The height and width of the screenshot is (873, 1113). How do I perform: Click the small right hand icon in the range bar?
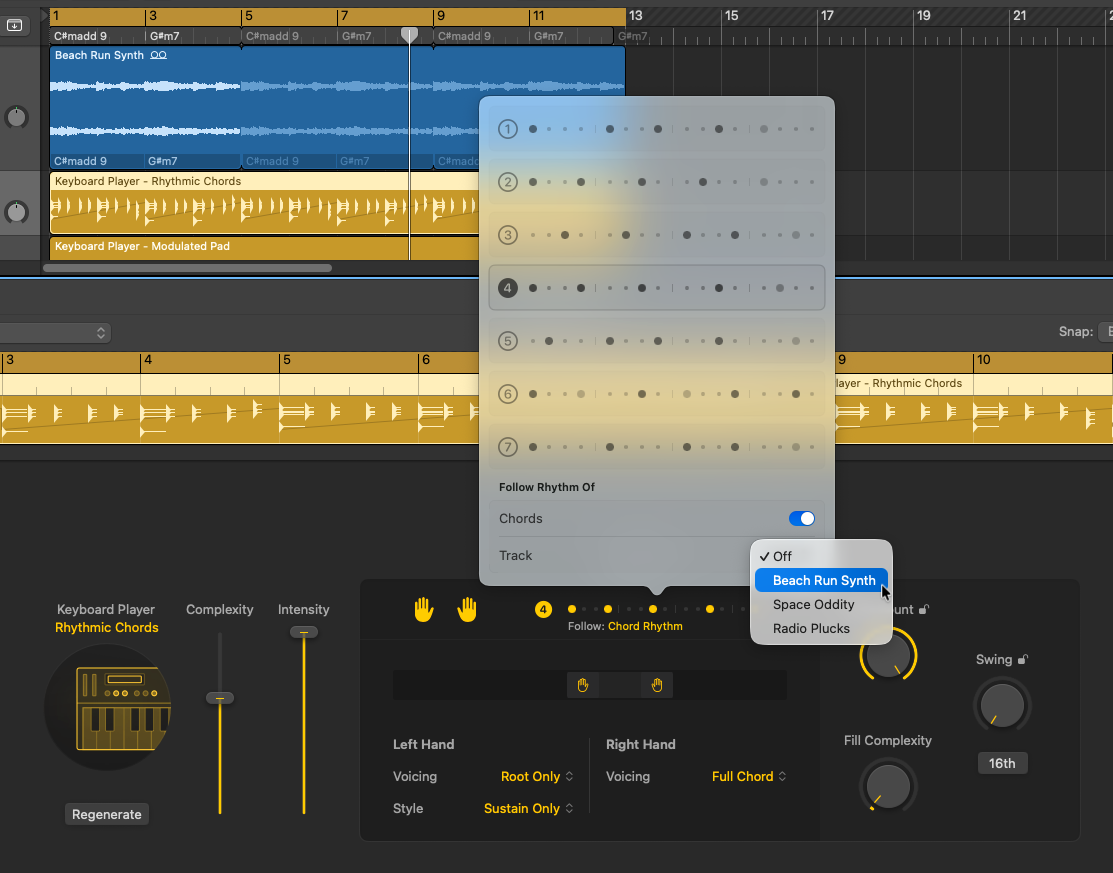(657, 685)
